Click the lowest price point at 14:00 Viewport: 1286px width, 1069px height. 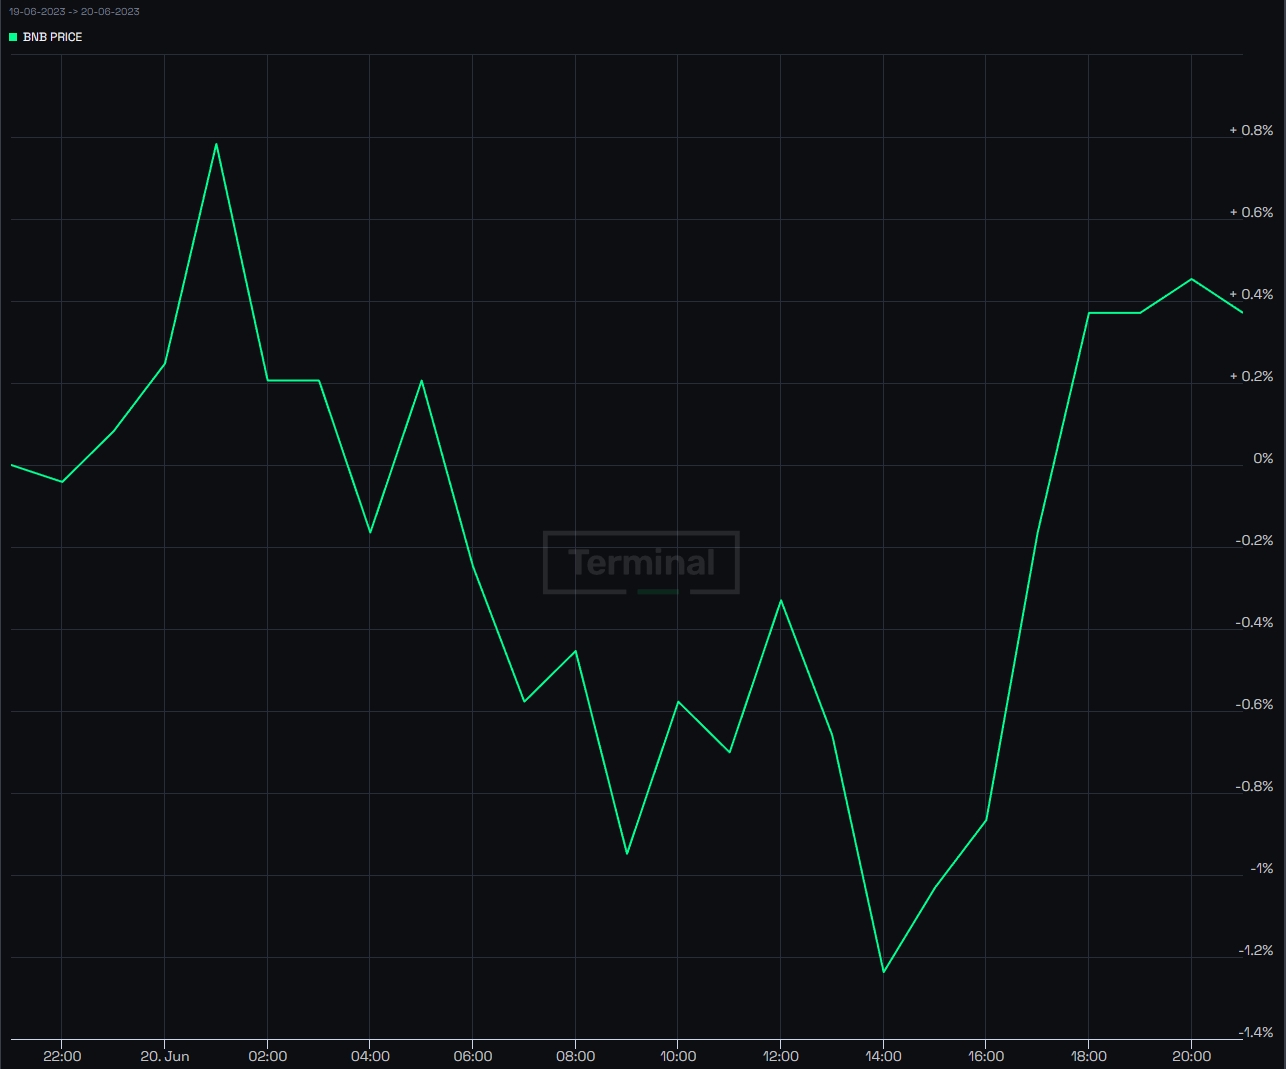pos(884,971)
